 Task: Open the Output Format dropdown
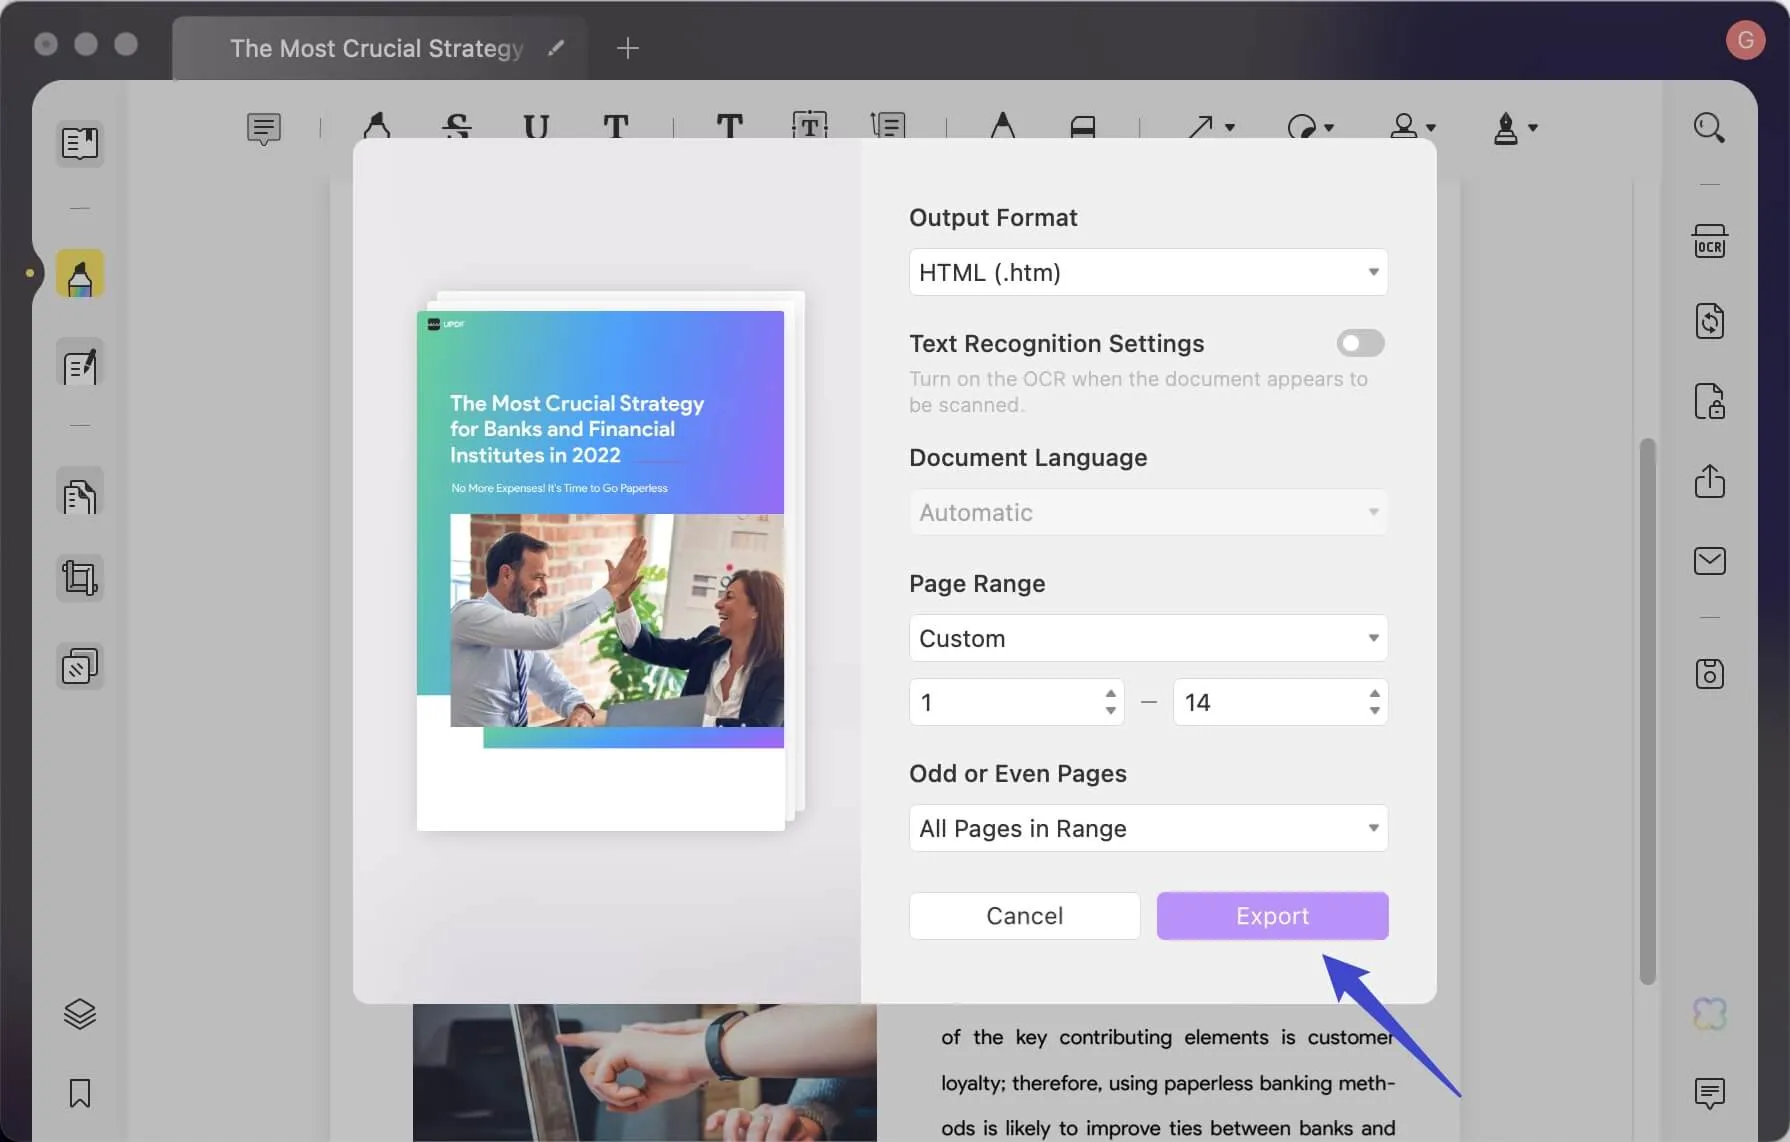[x=1147, y=271]
